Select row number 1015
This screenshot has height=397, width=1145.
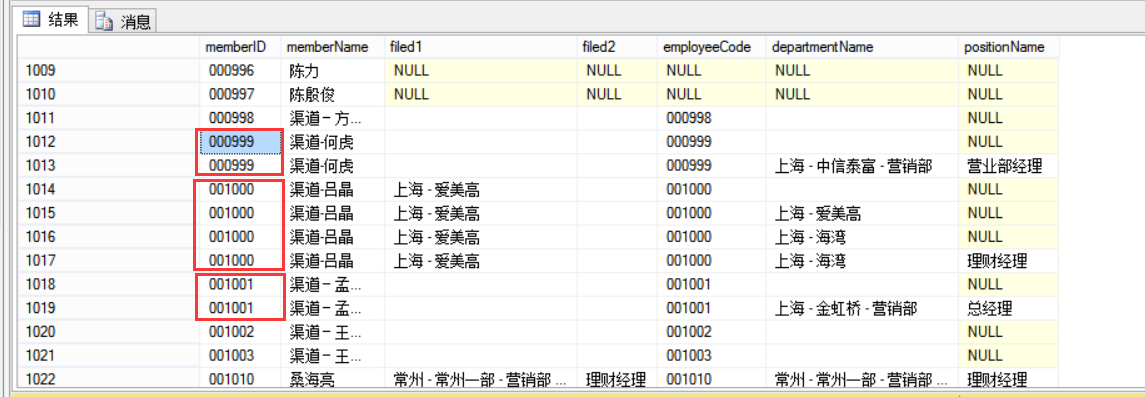(x=109, y=213)
